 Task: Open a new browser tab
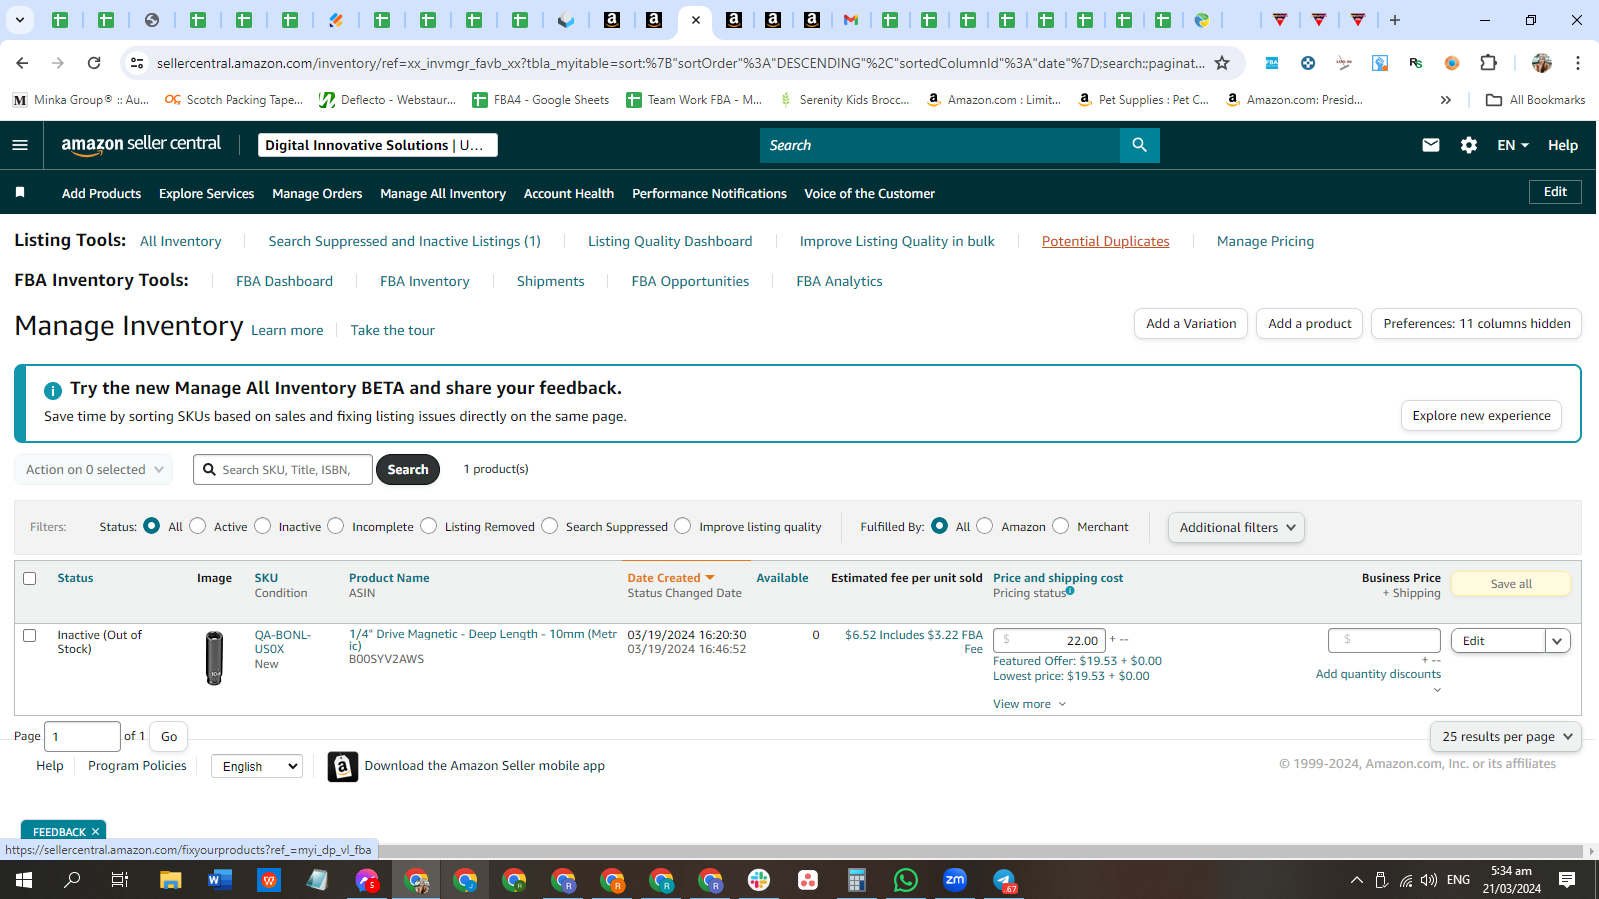pyautogui.click(x=1395, y=20)
